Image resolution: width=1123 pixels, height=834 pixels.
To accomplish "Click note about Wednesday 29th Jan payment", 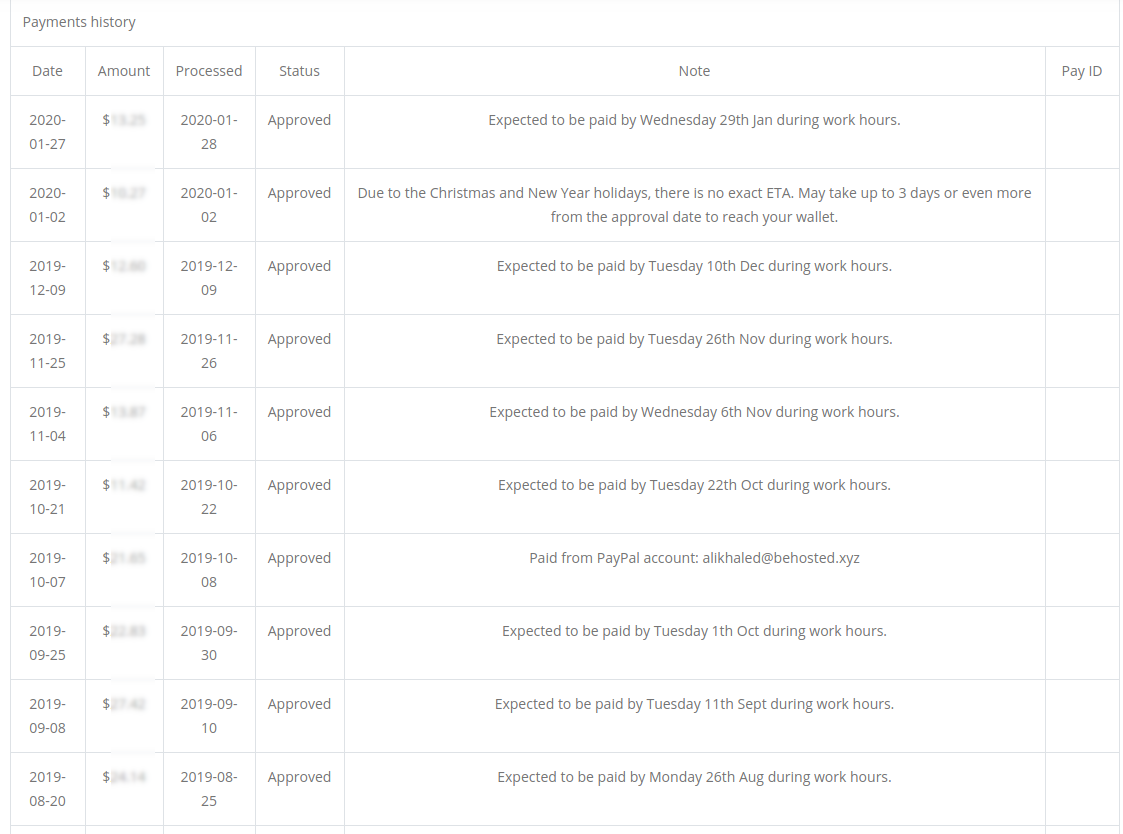I will 694,120.
